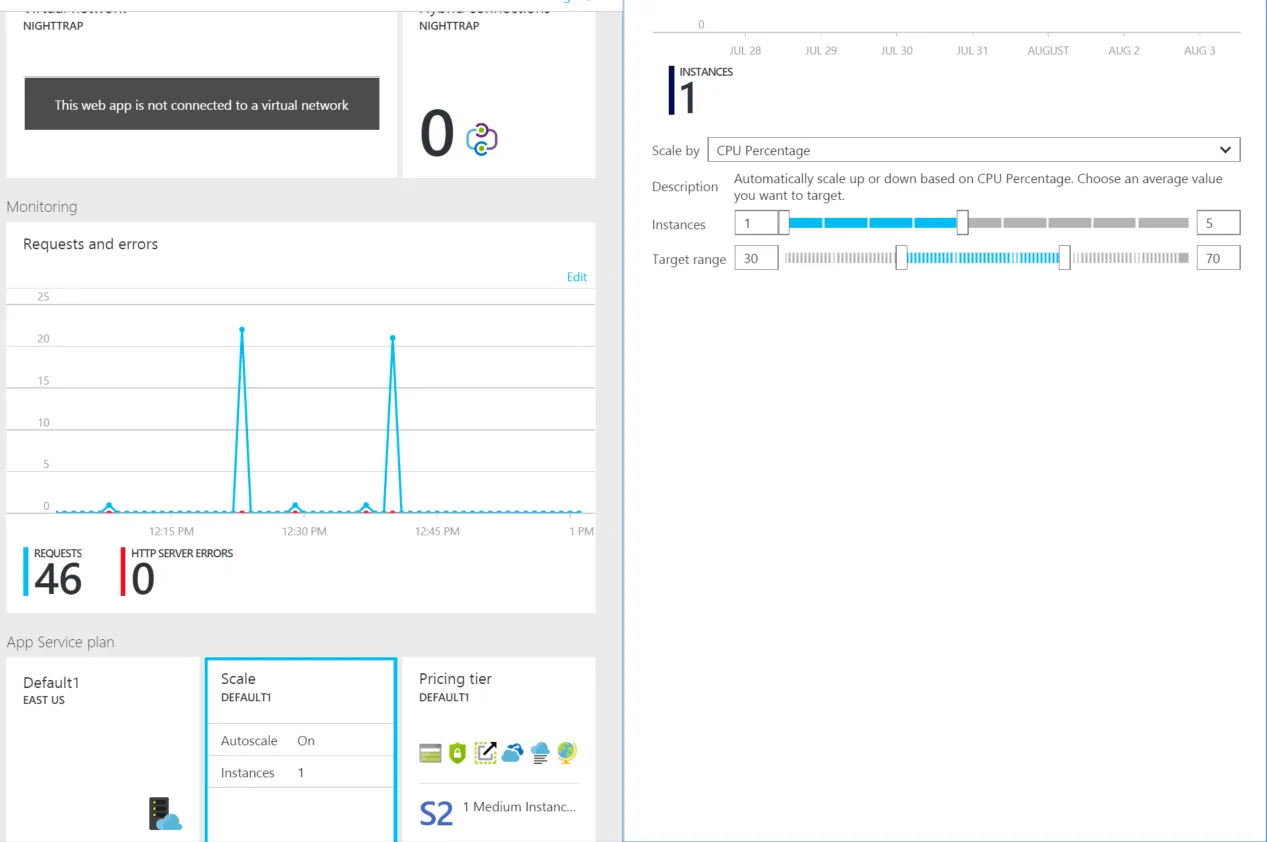The image size is (1267, 842).
Task: Click the green shield lock icon
Action: coord(457,753)
